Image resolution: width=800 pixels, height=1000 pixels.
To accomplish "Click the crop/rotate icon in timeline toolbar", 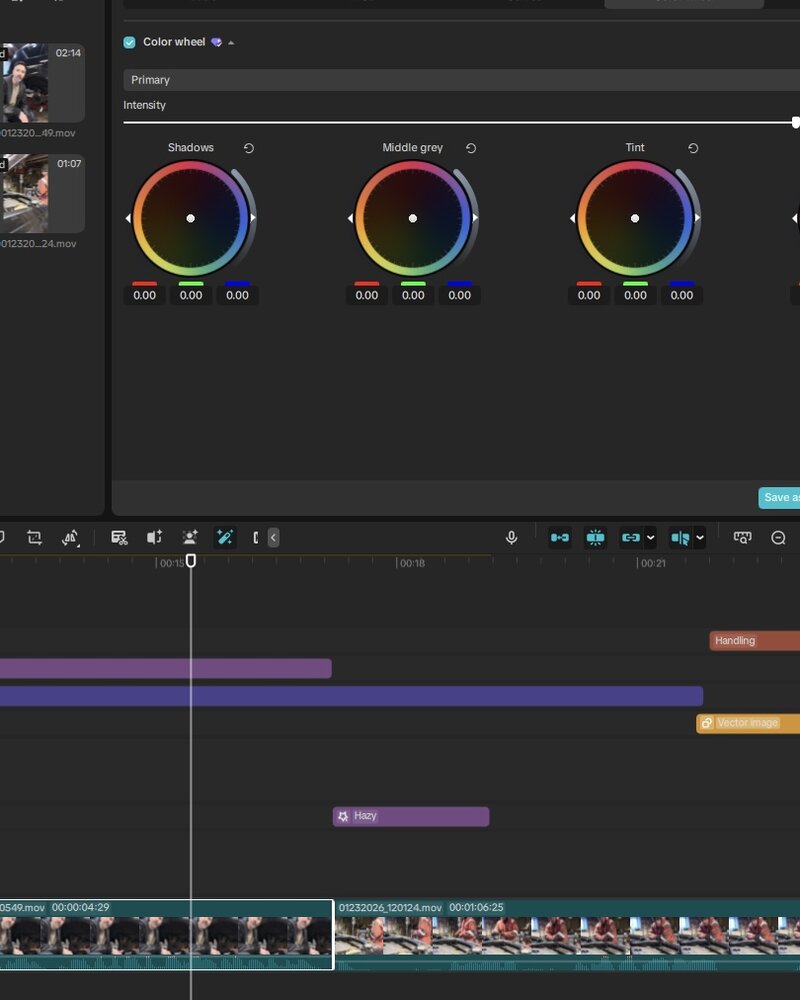I will click(x=34, y=538).
